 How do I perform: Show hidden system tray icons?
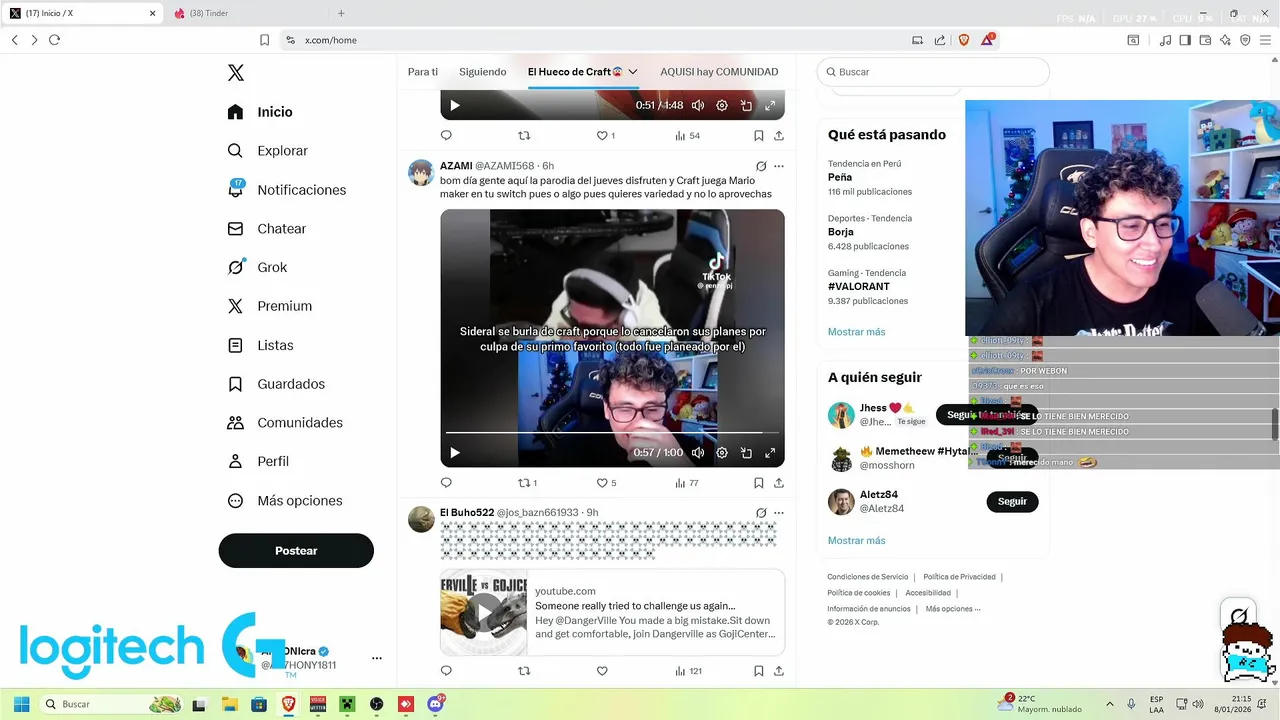tap(1109, 704)
